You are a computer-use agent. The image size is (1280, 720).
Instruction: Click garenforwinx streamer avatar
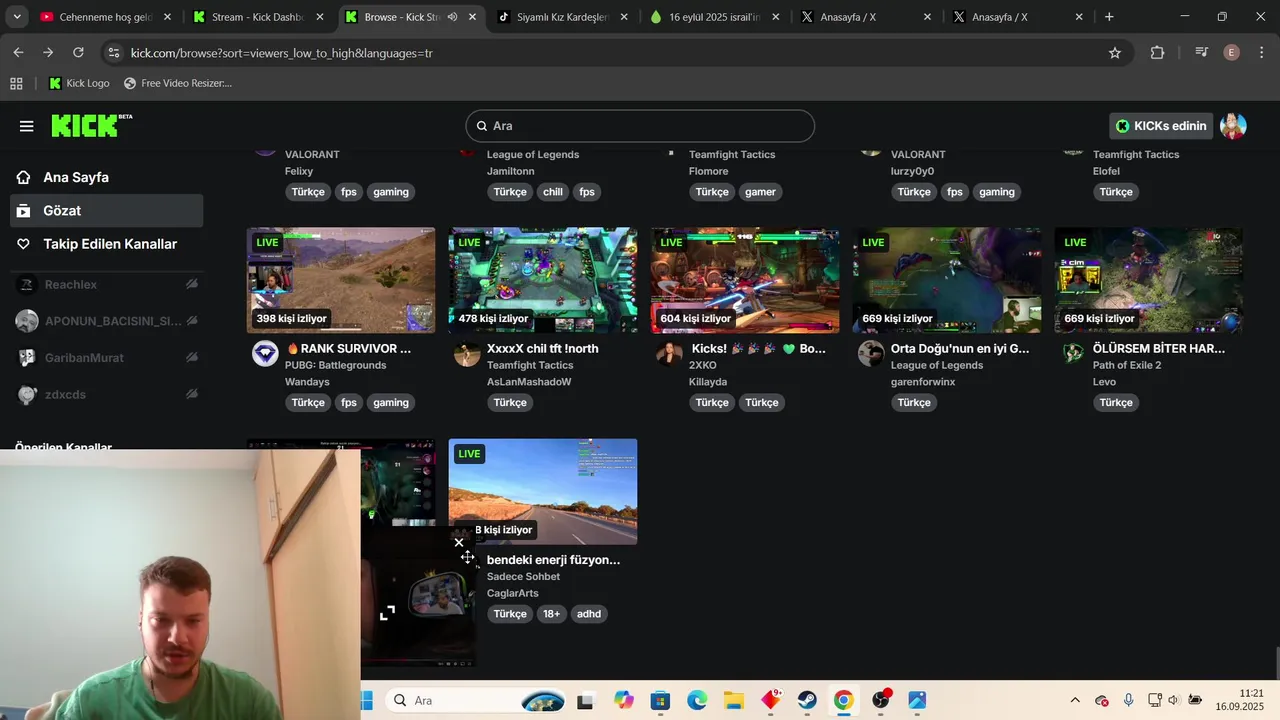pyautogui.click(x=871, y=354)
